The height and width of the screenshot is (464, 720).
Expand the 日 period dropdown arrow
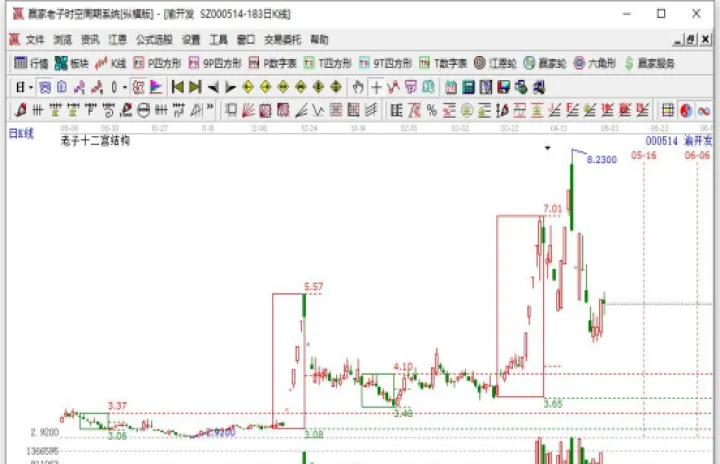(x=31, y=87)
